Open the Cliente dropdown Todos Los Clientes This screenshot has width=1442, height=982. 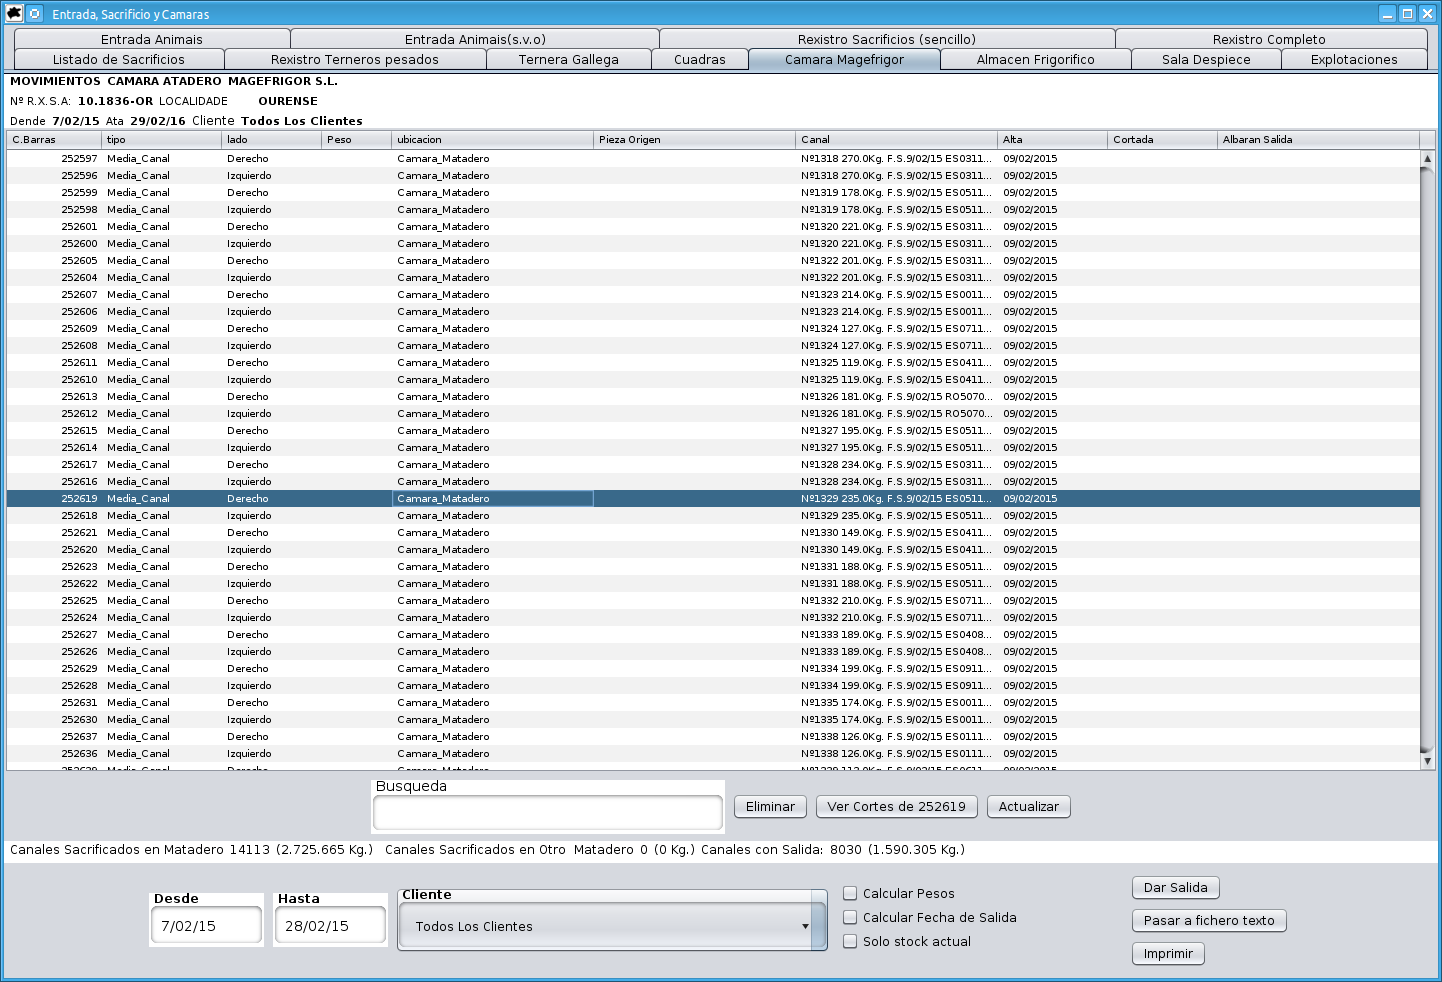tap(612, 926)
